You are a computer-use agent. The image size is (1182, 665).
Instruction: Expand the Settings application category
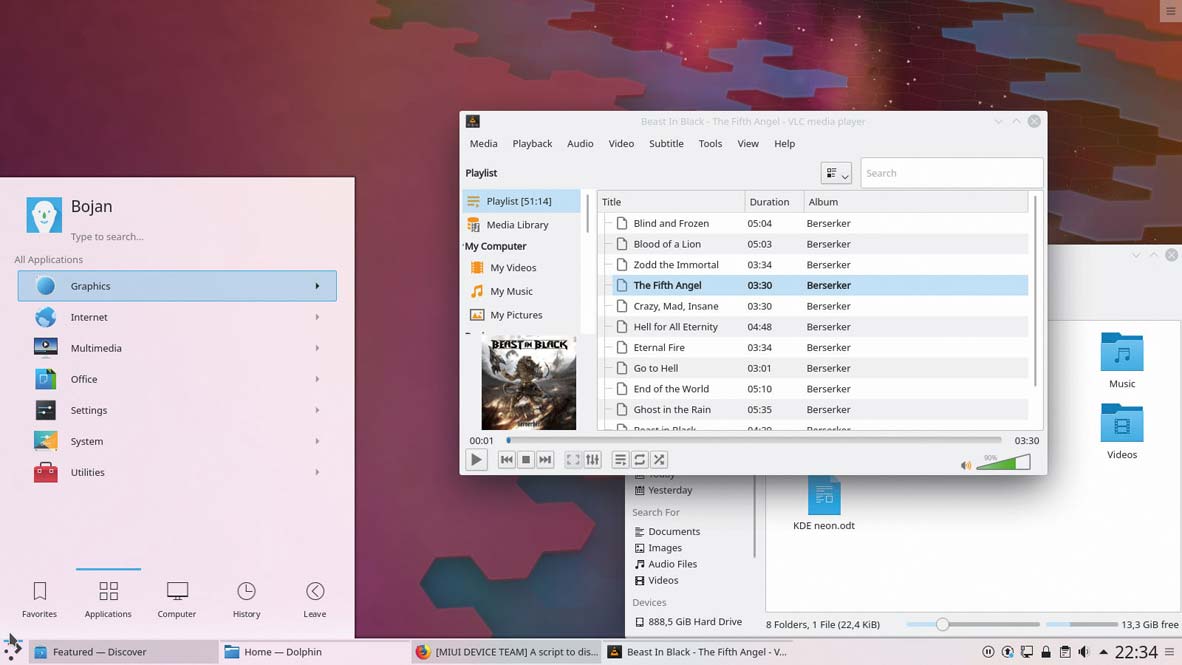[x=177, y=410]
